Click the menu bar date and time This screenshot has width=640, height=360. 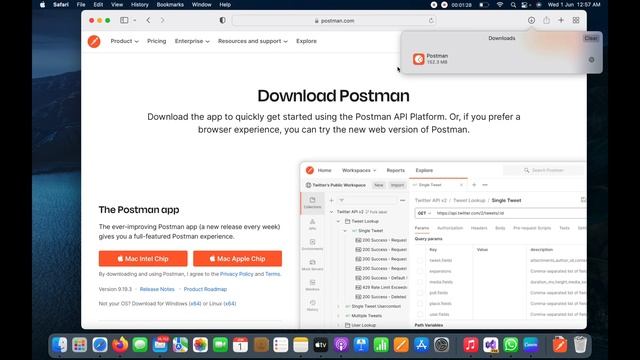574,5
